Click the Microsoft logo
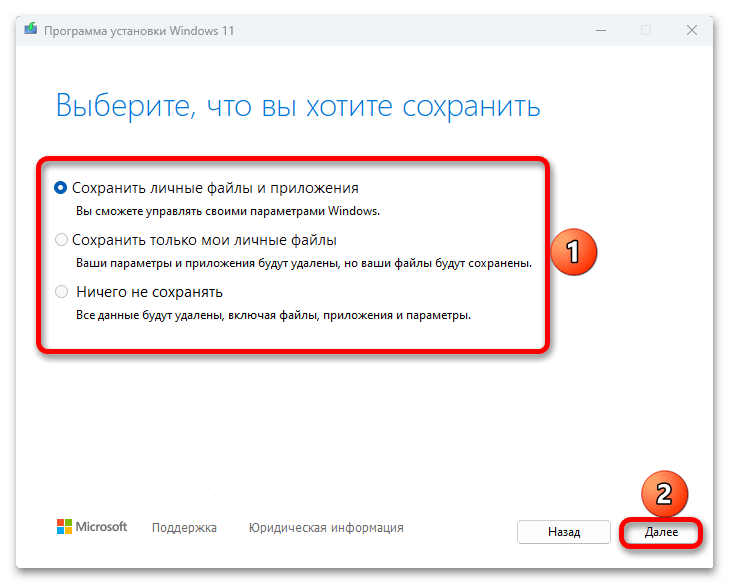The height and width of the screenshot is (584, 729). (92, 527)
